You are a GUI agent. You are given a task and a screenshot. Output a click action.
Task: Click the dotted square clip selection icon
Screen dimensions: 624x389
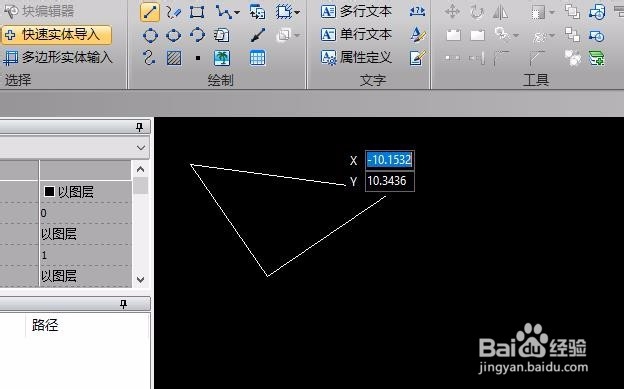tap(538, 13)
